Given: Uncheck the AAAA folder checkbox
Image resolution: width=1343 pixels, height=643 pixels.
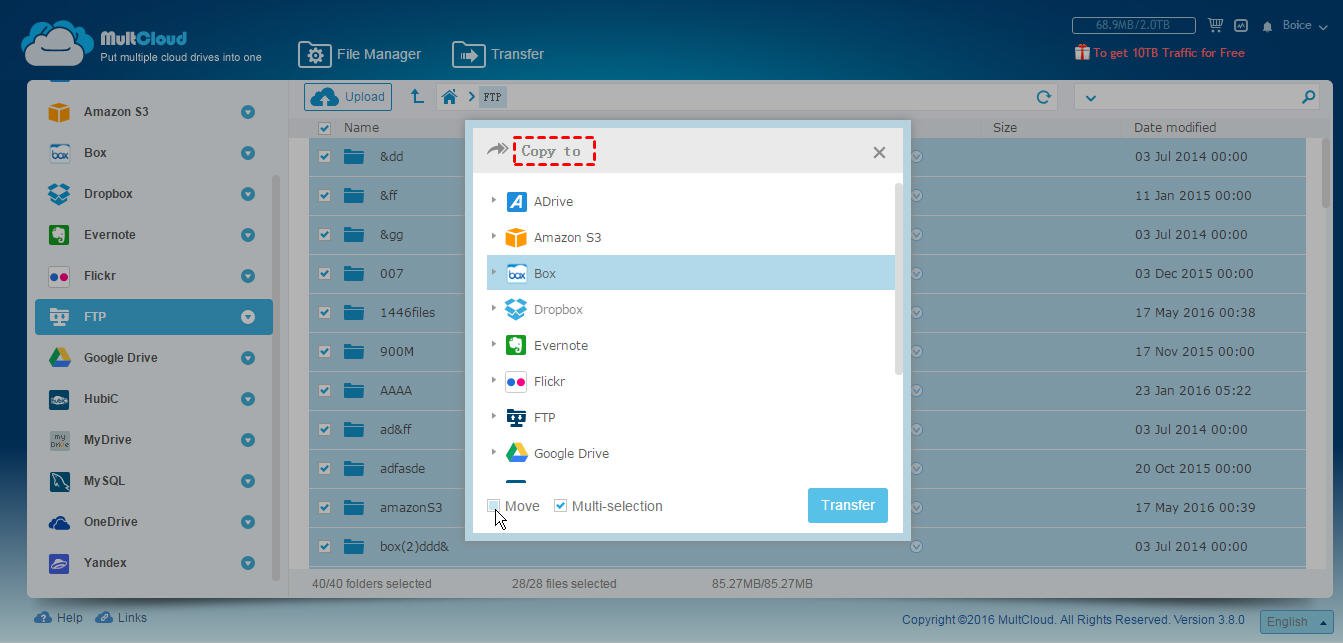Looking at the screenshot, I should (324, 390).
